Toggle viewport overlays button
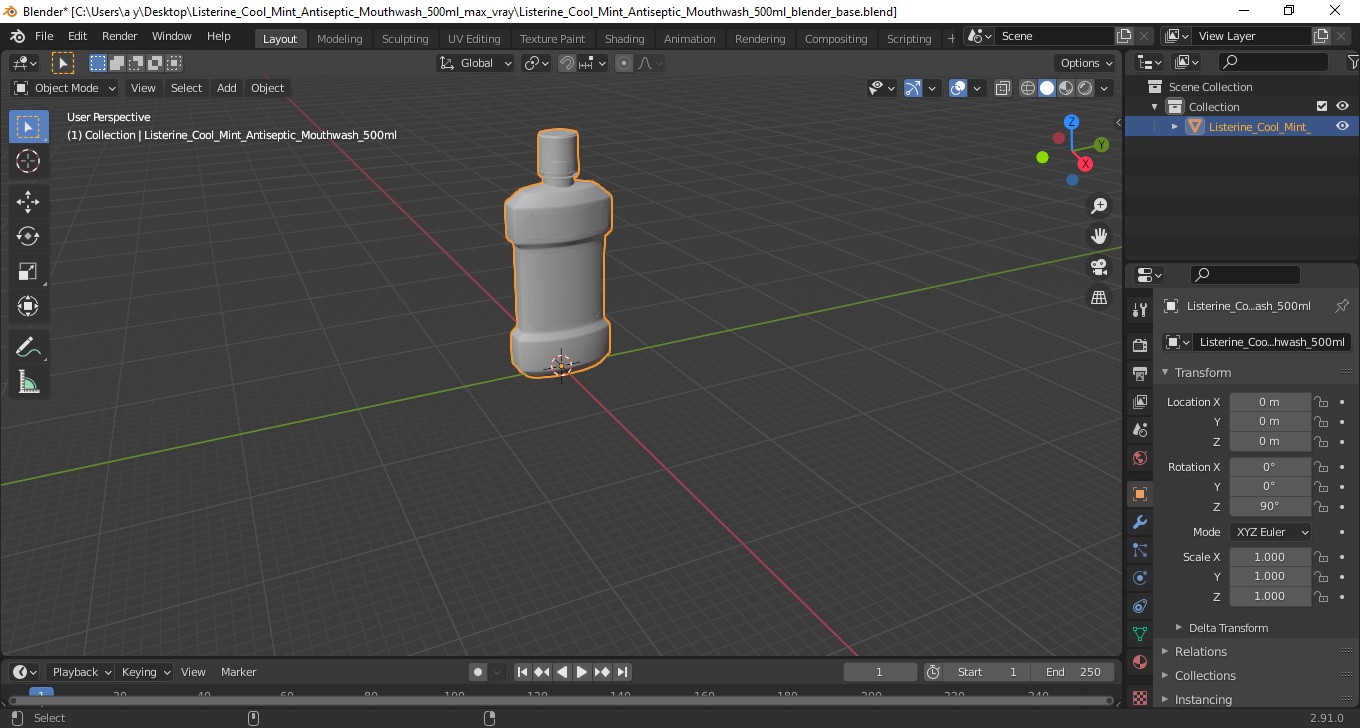The image size is (1360, 728). [x=958, y=88]
